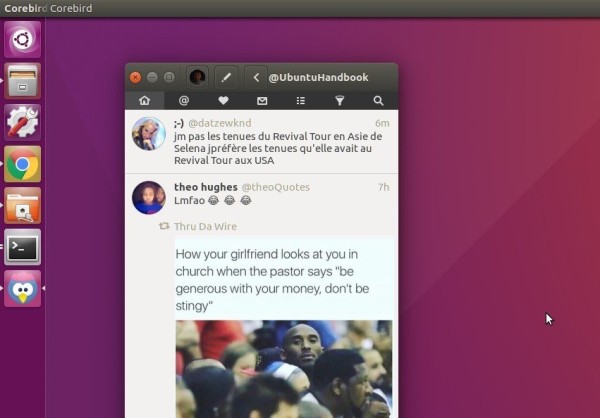
Task: Close the Corebird window
Action: 135,77
